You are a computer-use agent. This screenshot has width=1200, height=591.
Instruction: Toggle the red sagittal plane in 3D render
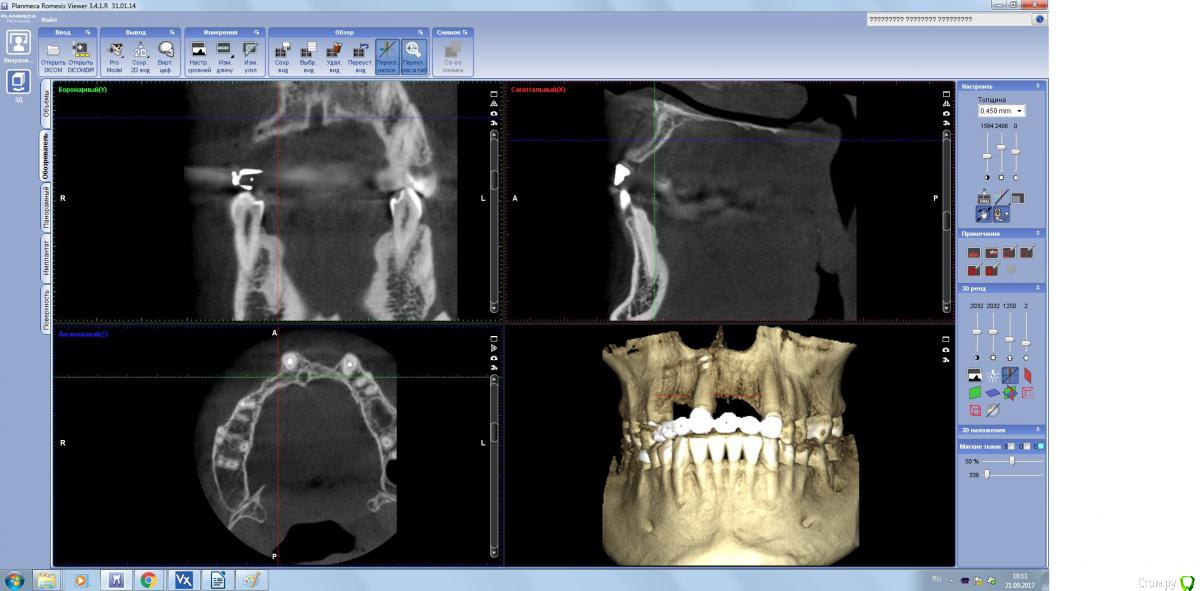pyautogui.click(x=1027, y=376)
